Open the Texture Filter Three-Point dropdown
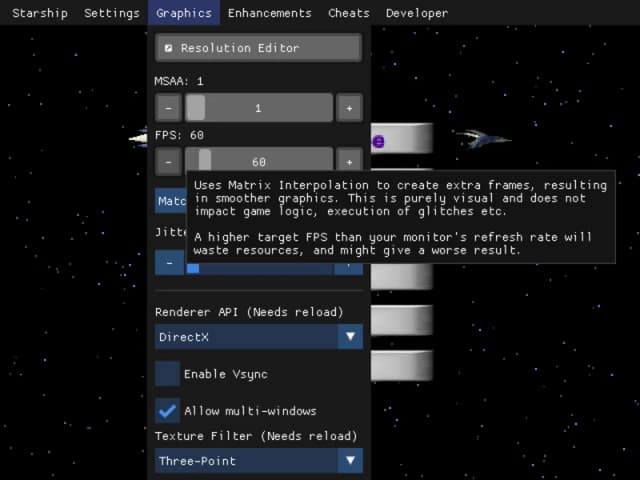 [x=258, y=461]
